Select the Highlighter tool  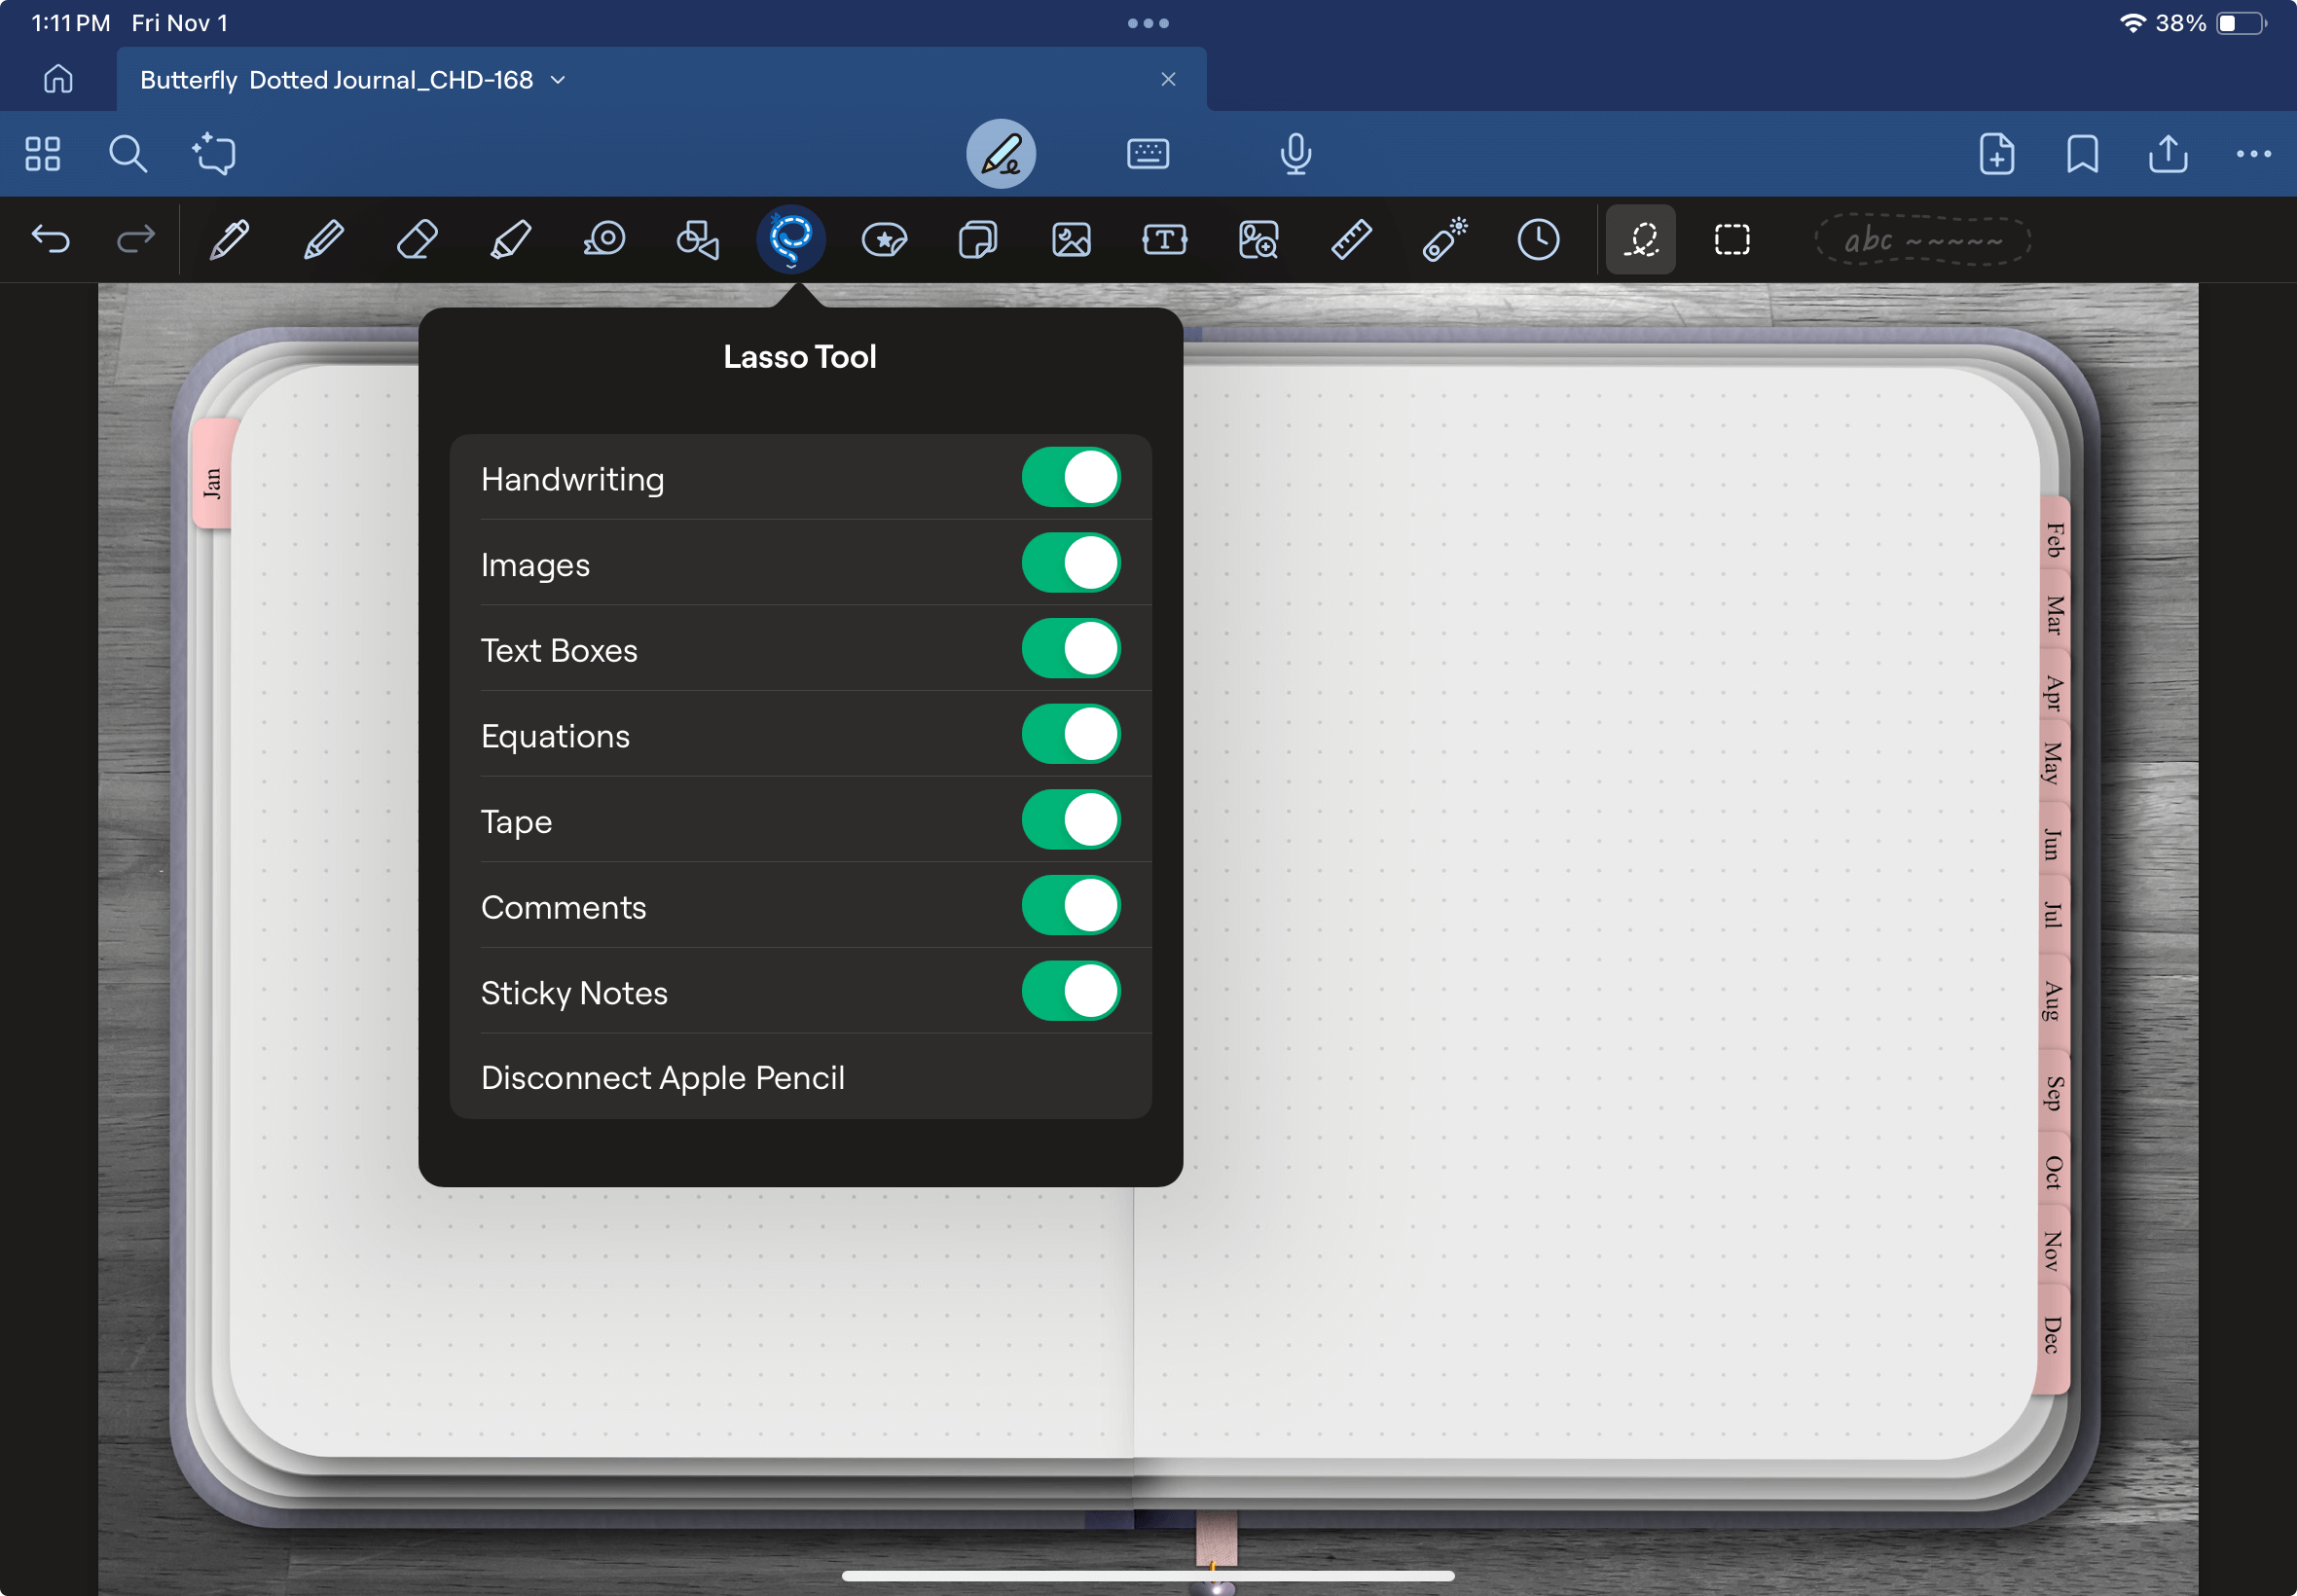tap(510, 240)
